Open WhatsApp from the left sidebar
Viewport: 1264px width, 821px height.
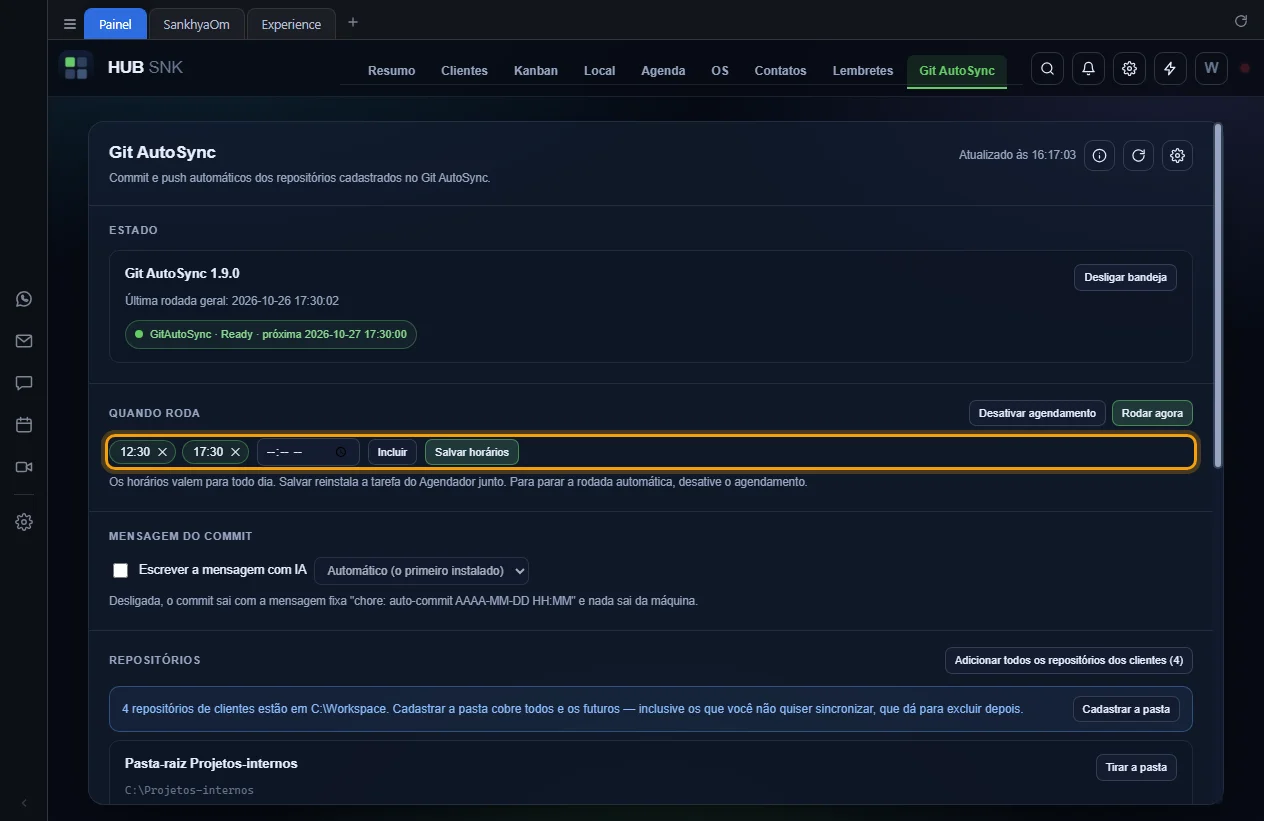coord(24,299)
